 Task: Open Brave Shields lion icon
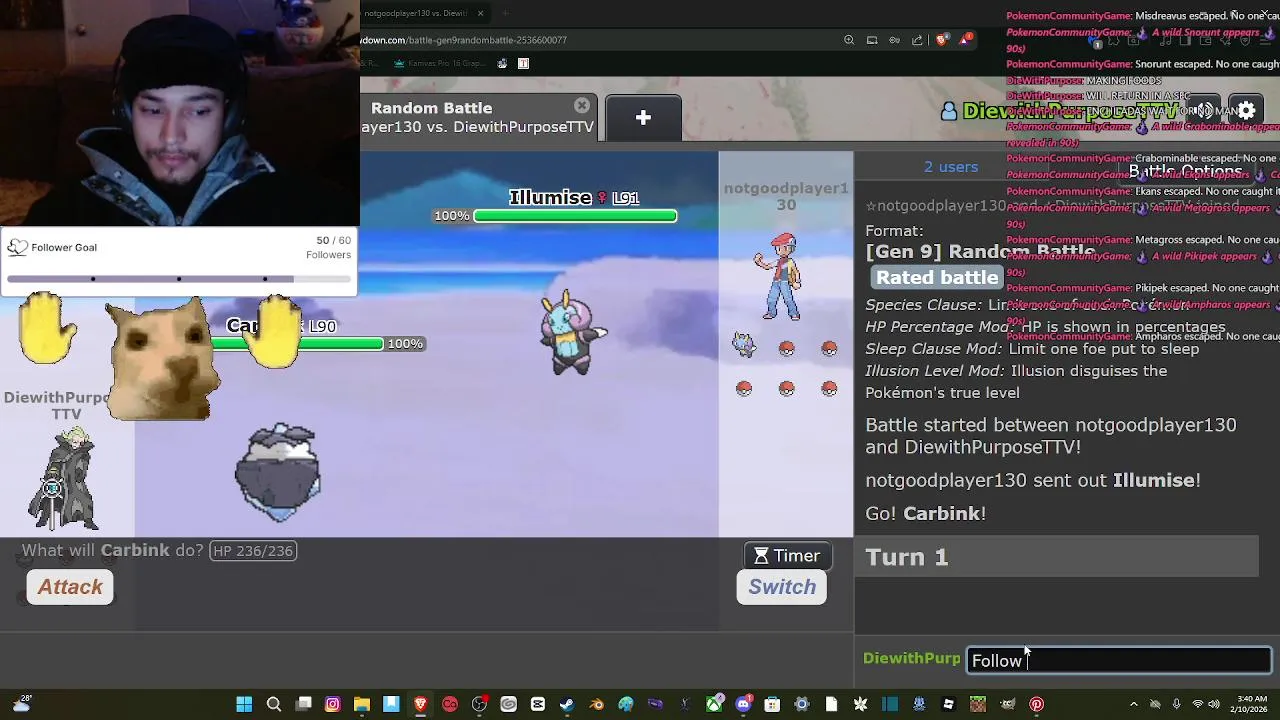point(942,40)
